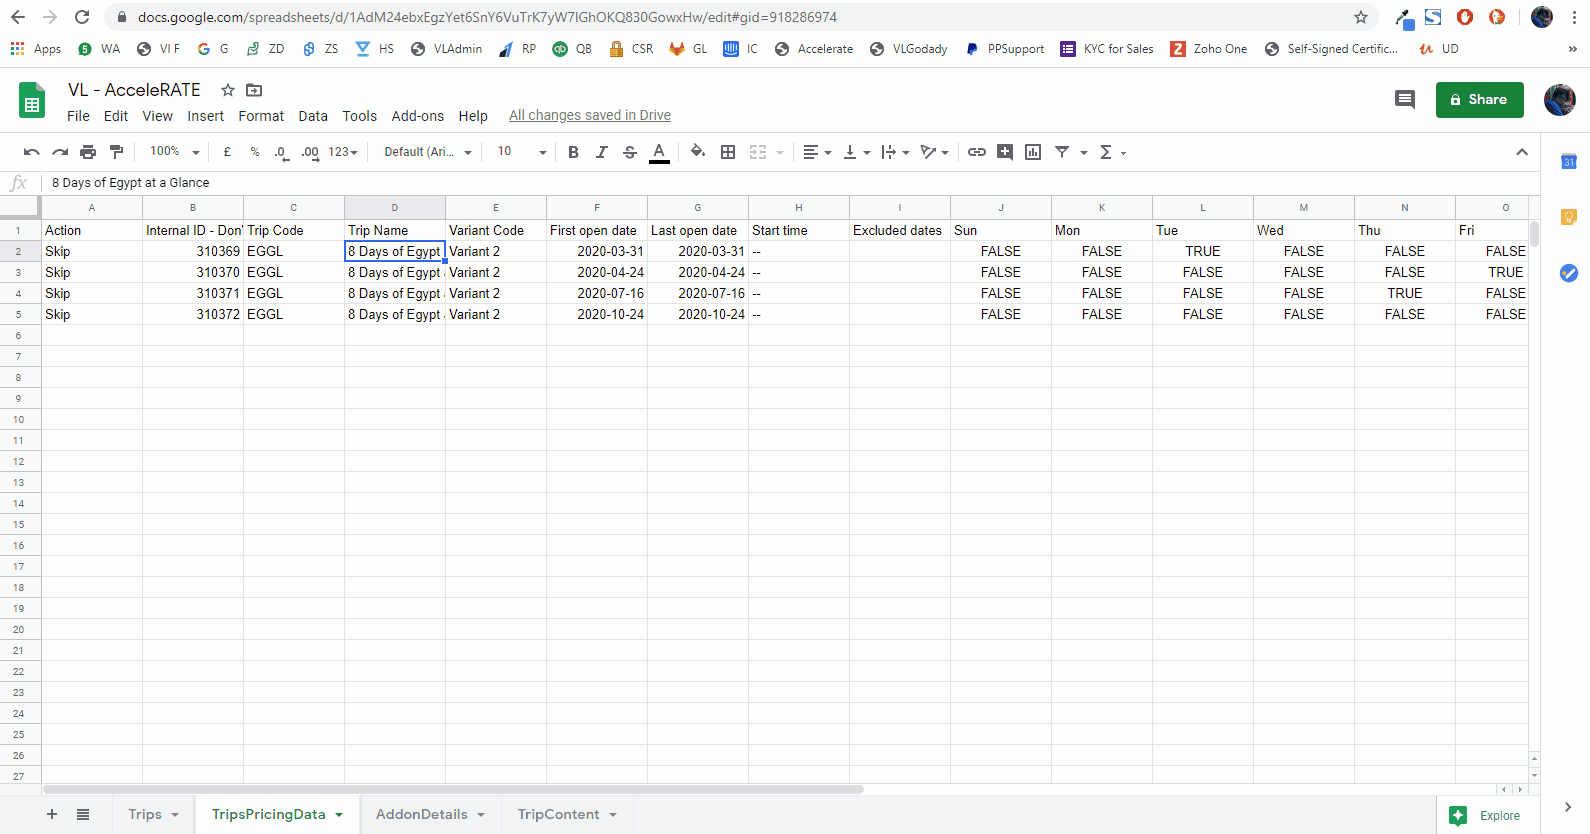Toggle strikethrough formatting
Viewport: 1590px width, 834px height.
pos(629,152)
